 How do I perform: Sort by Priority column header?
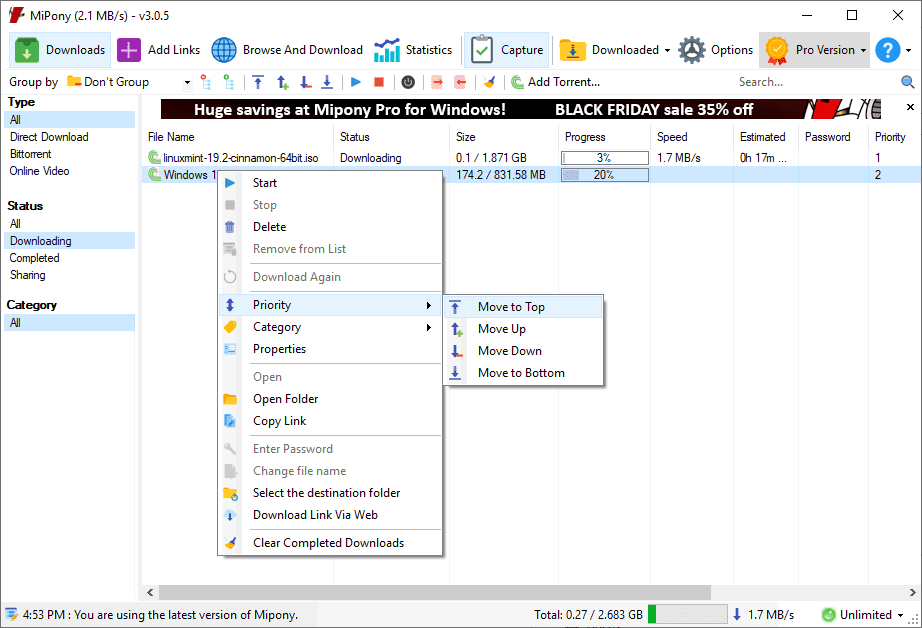pyautogui.click(x=894, y=137)
